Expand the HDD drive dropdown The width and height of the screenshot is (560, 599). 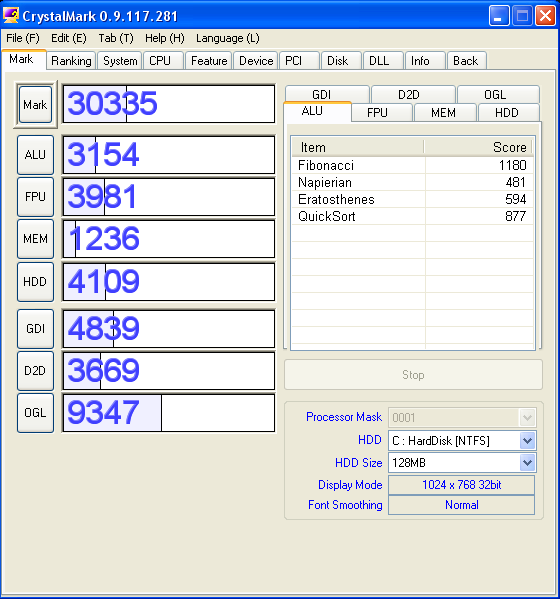(x=527, y=441)
